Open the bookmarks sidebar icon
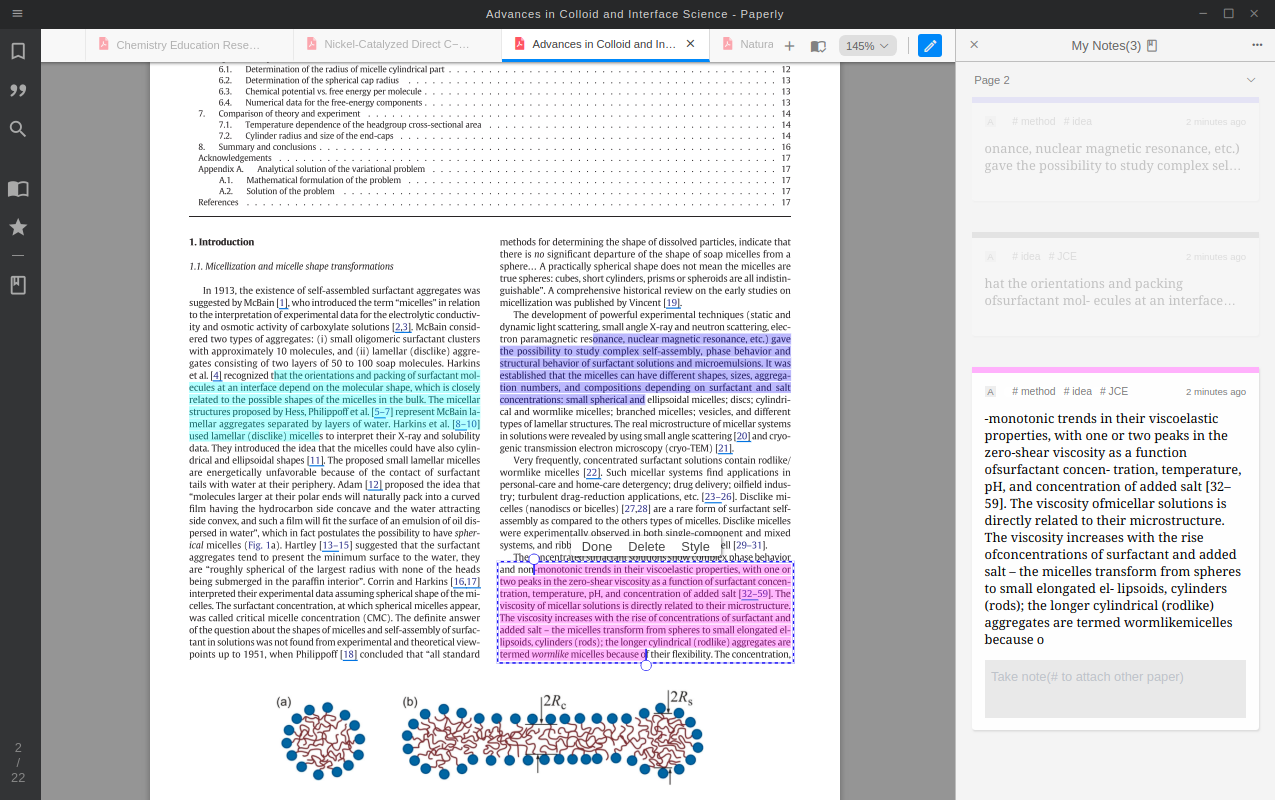This screenshot has height=800, width=1275. pos(18,51)
